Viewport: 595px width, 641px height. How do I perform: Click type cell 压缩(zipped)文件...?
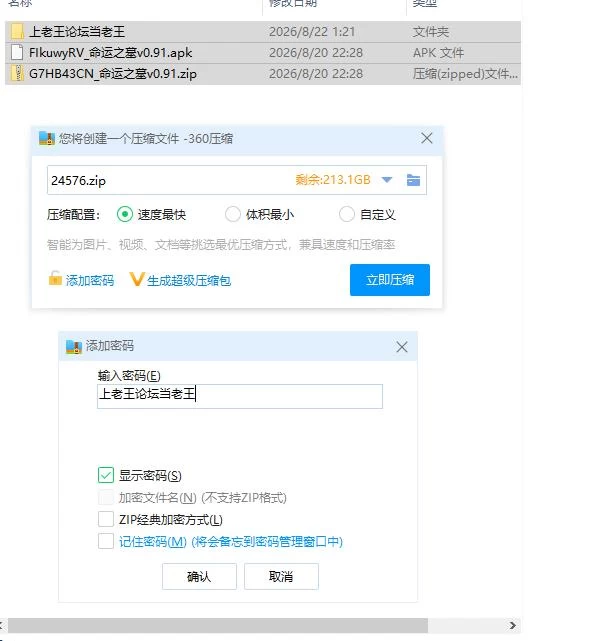465,74
